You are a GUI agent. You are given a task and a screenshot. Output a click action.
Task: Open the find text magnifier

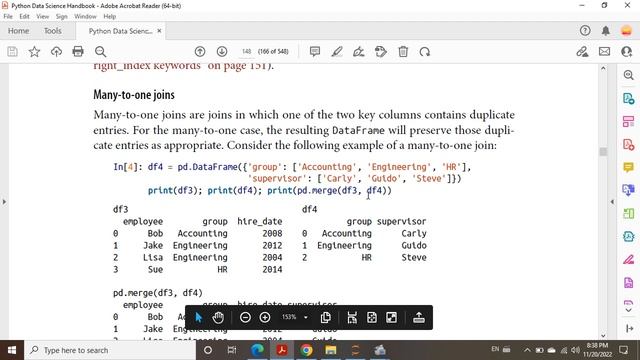(x=100, y=51)
